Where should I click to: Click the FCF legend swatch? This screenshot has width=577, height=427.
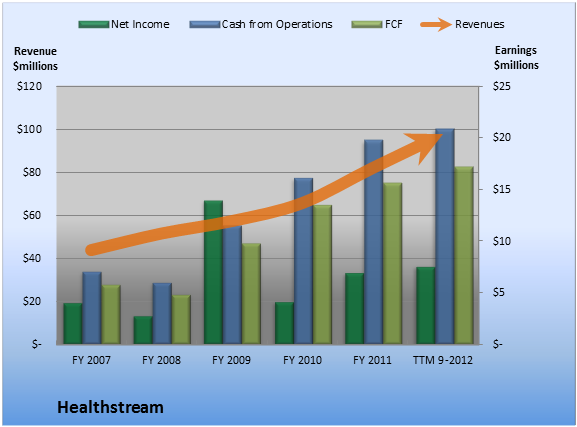pos(367,25)
